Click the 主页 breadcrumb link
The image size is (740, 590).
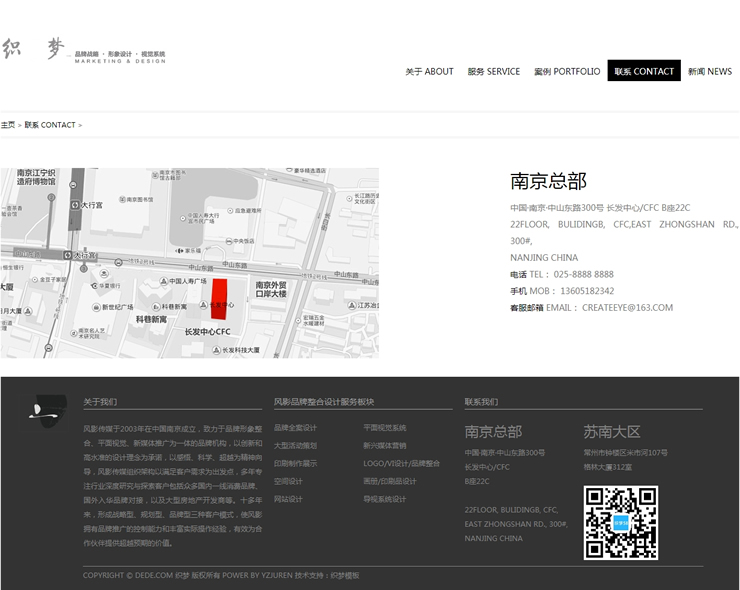(8, 125)
